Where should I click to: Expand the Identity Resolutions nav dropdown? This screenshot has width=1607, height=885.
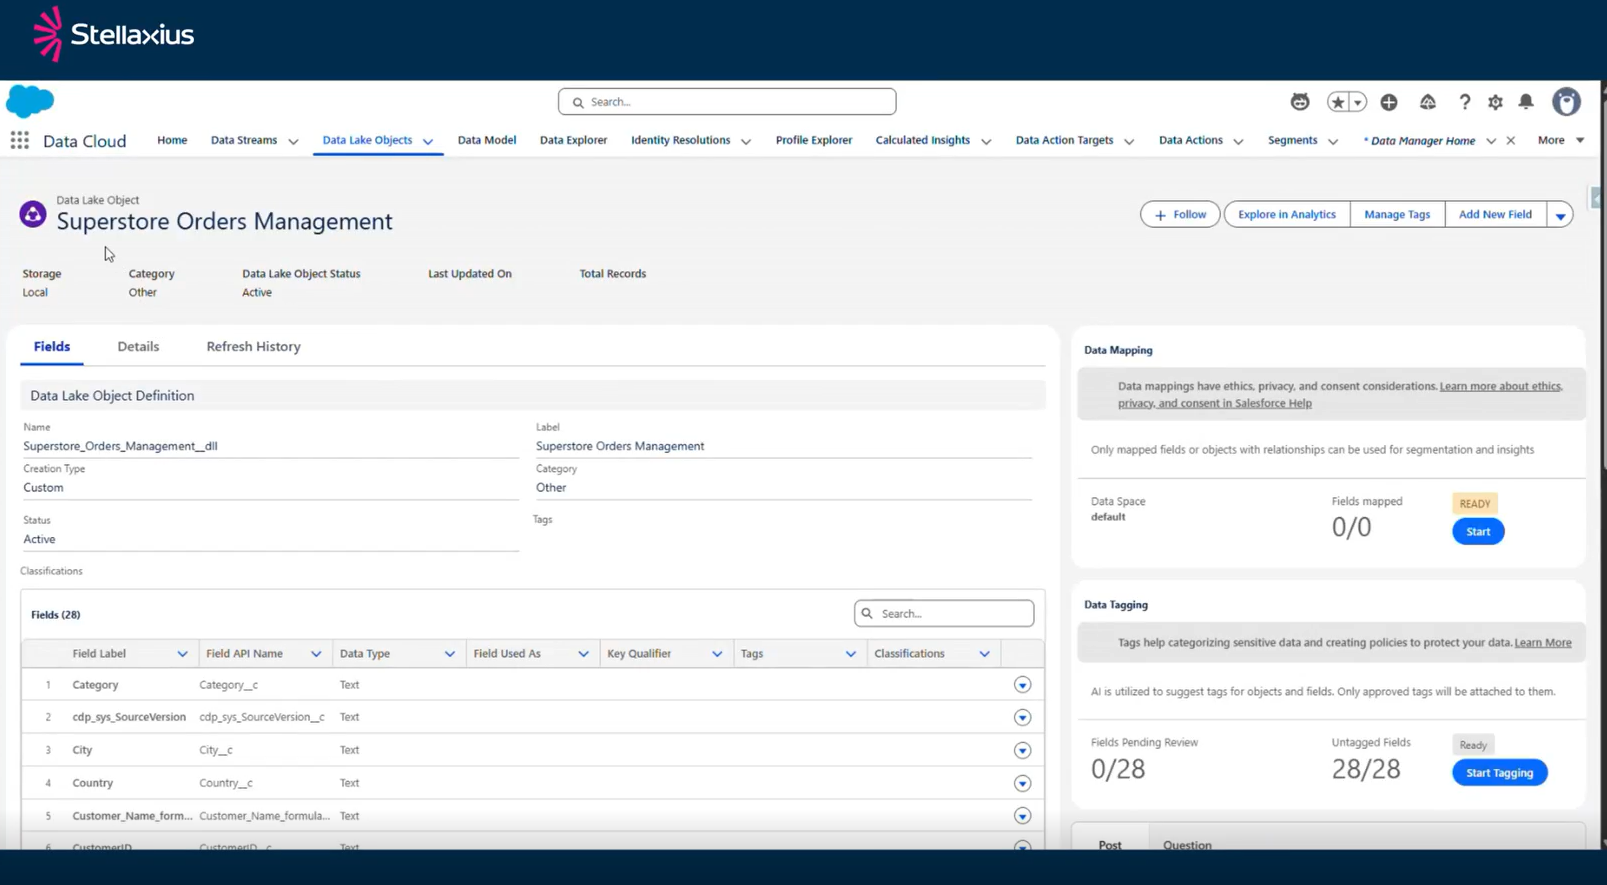click(746, 142)
